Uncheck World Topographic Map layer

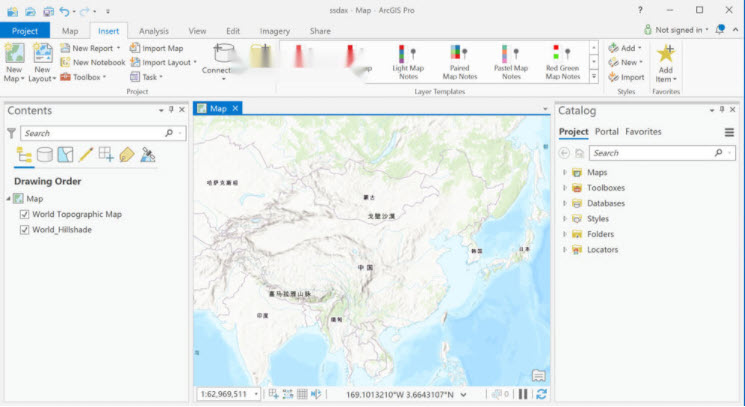pyautogui.click(x=25, y=214)
